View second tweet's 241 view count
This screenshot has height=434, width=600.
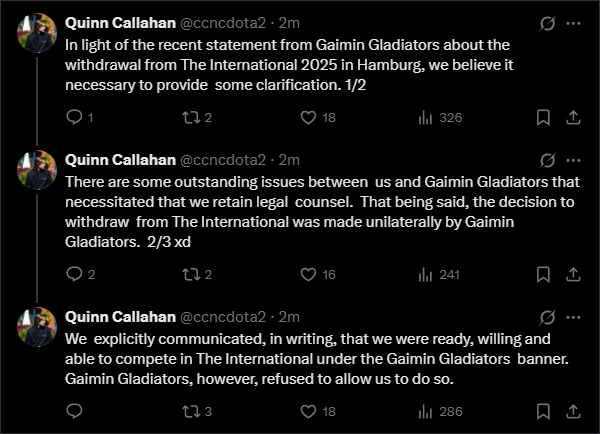click(439, 274)
